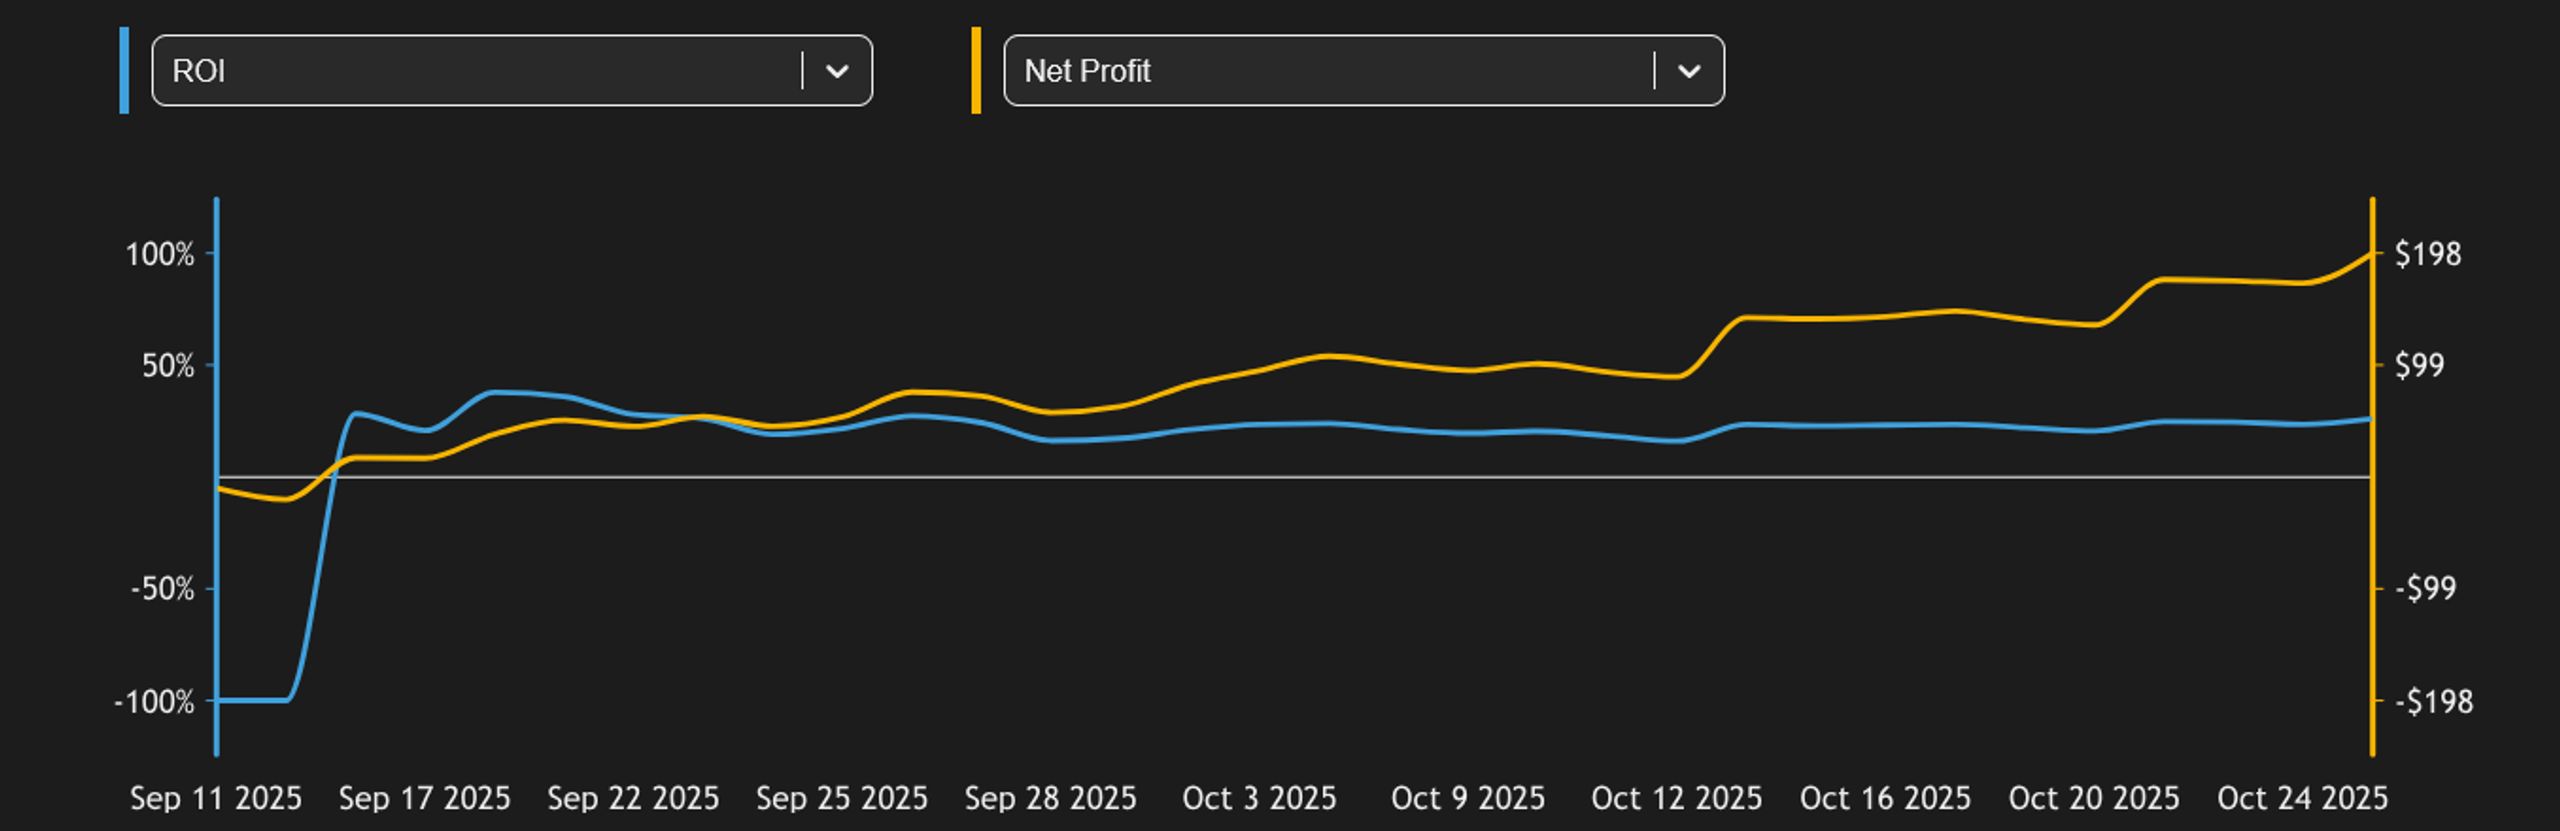
Task: Click the Oct 12 2025 date label
Action: pos(1677,798)
